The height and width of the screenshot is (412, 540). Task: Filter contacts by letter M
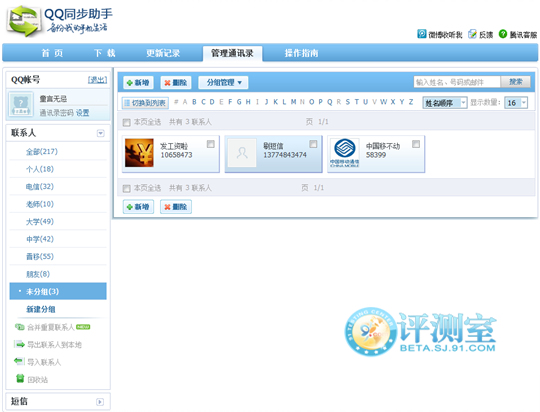[293, 102]
